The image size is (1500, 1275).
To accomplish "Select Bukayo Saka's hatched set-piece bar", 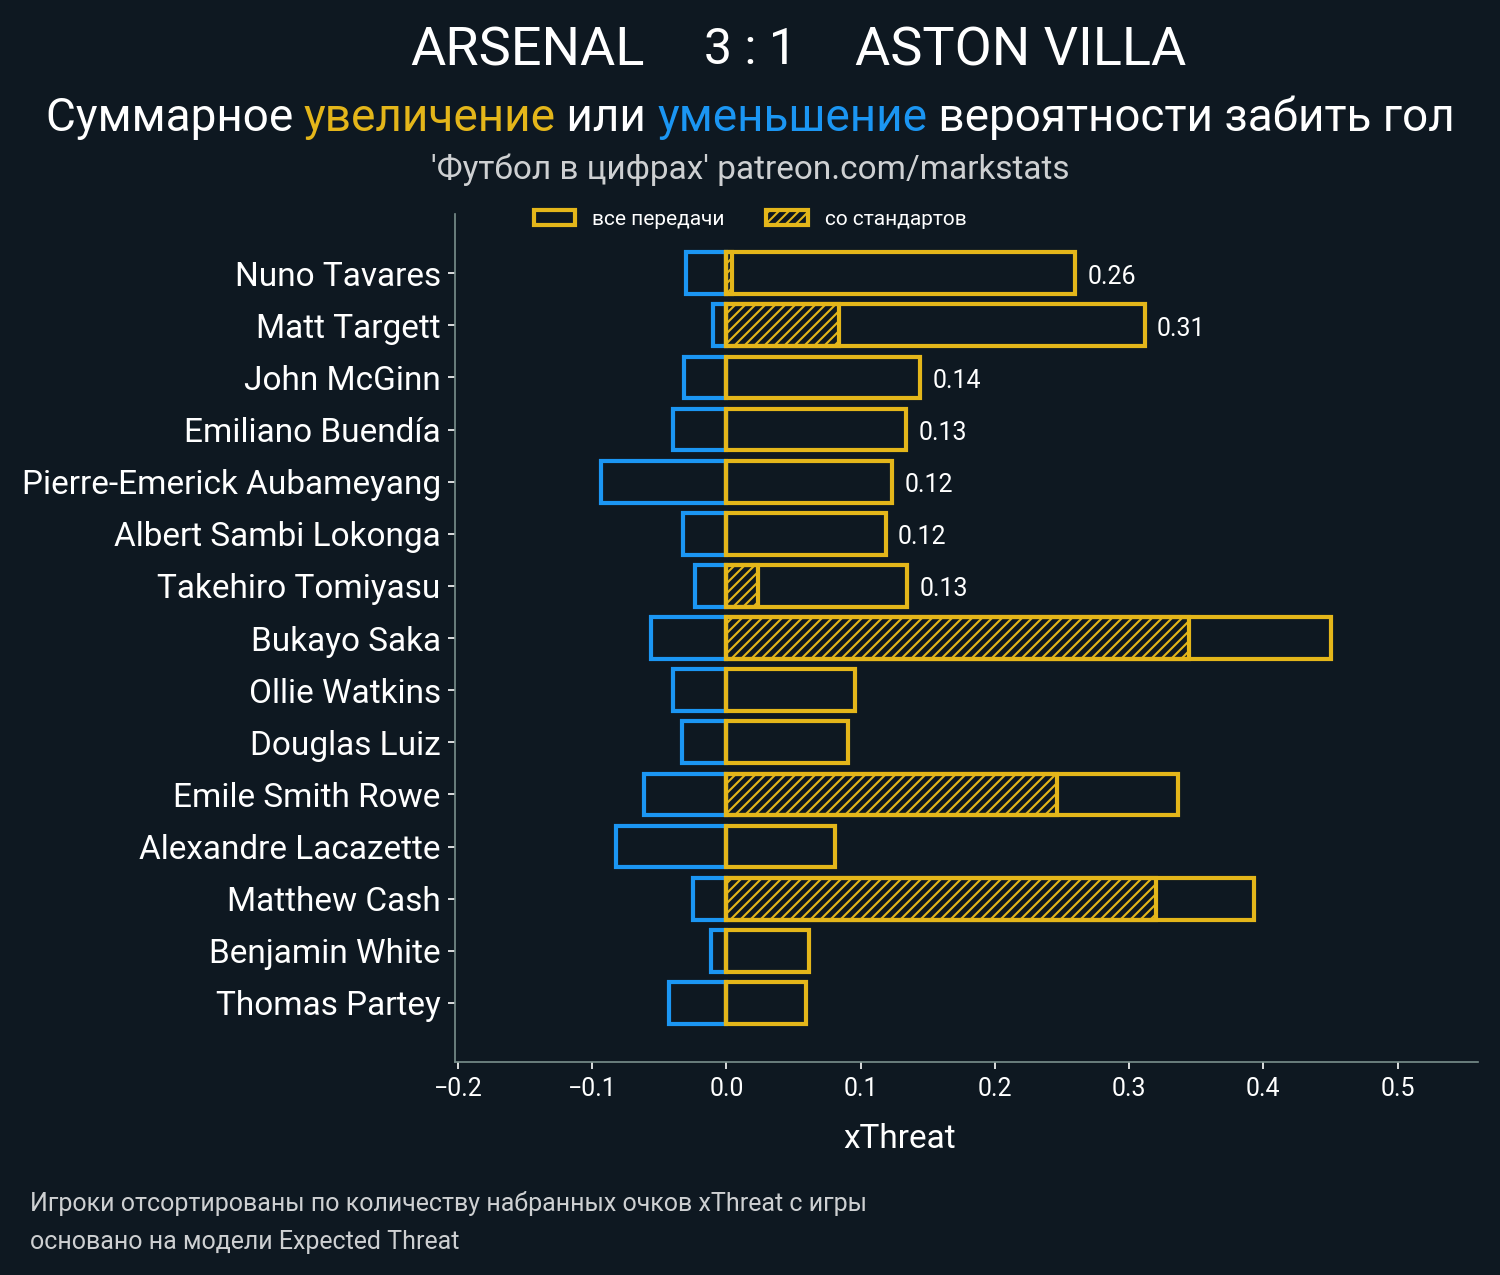I will [x=956, y=638].
